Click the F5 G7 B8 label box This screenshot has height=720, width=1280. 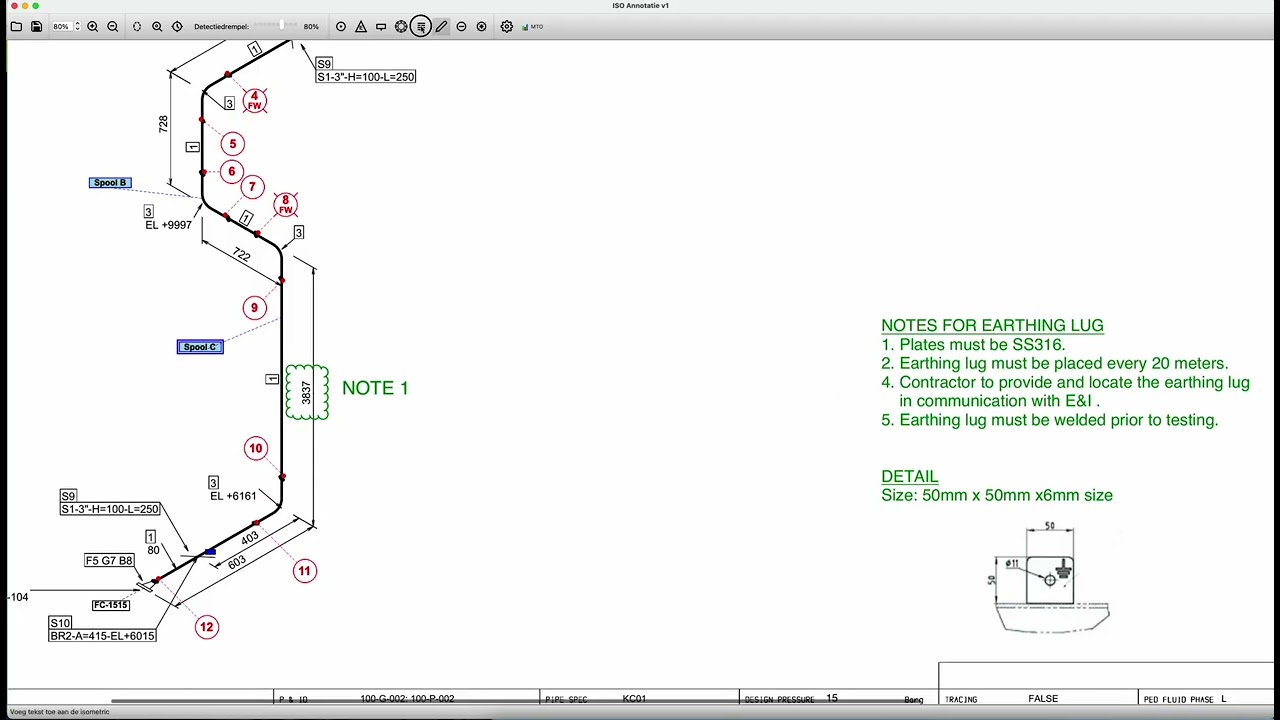109,561
